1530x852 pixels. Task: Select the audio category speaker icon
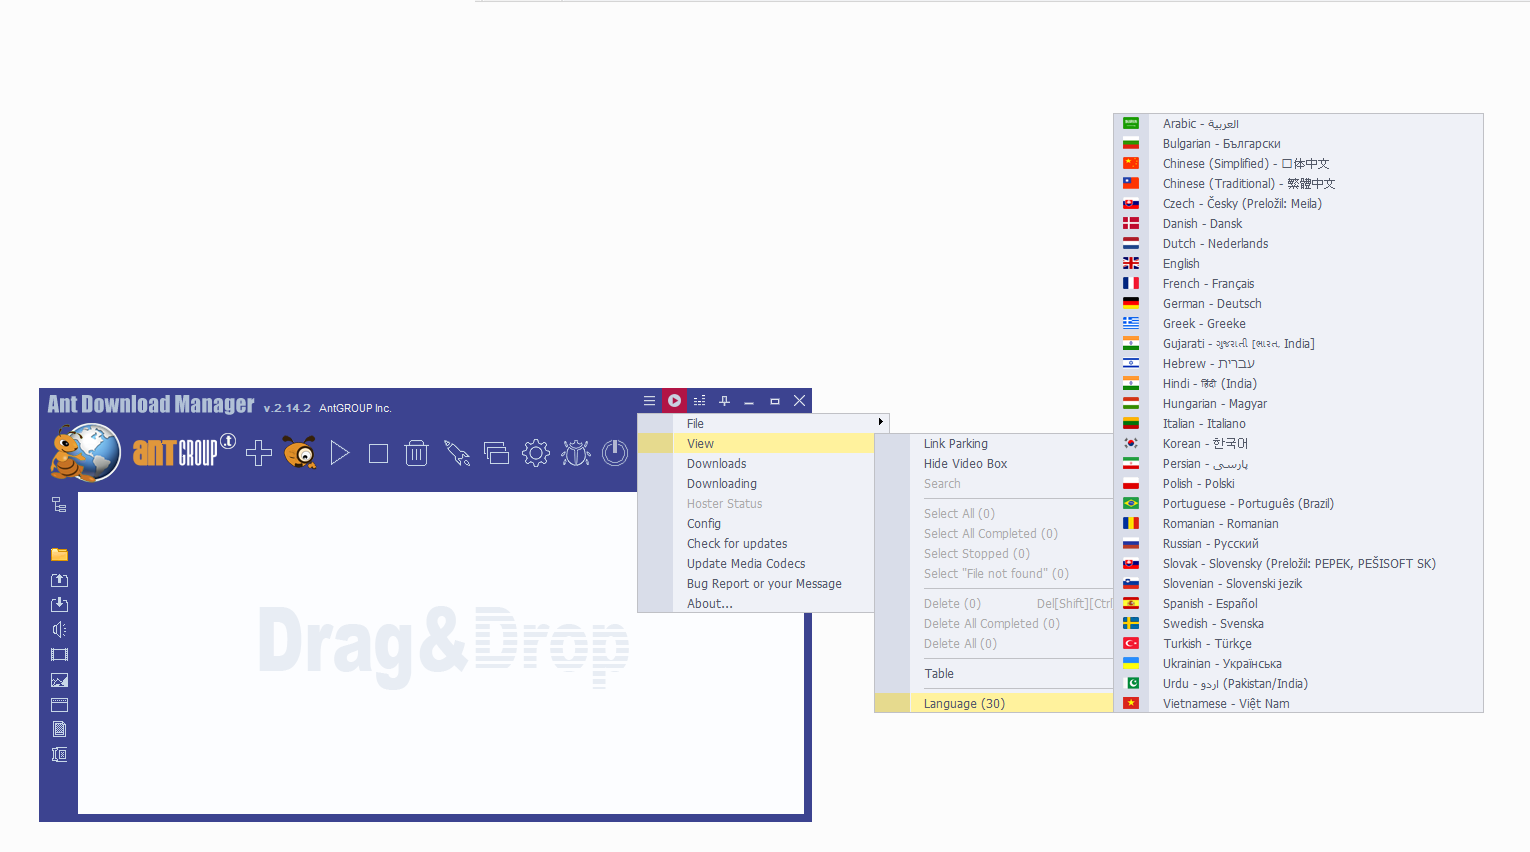point(59,629)
